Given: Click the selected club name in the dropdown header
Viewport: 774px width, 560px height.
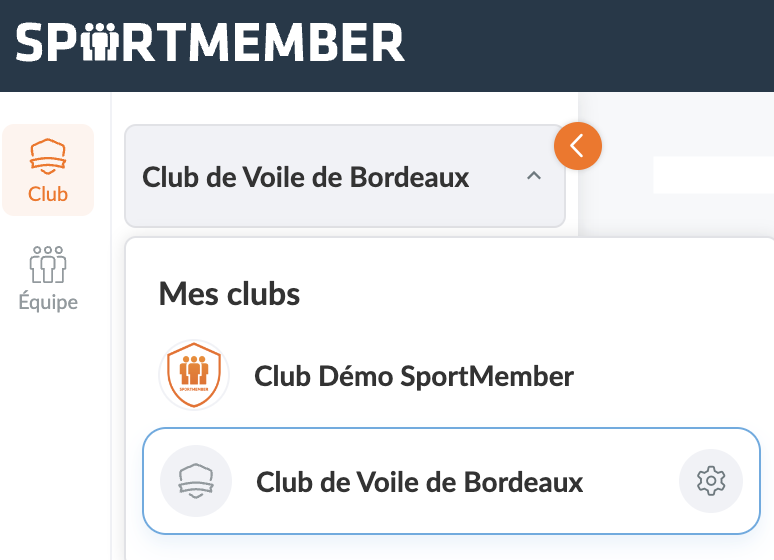Looking at the screenshot, I should [306, 178].
